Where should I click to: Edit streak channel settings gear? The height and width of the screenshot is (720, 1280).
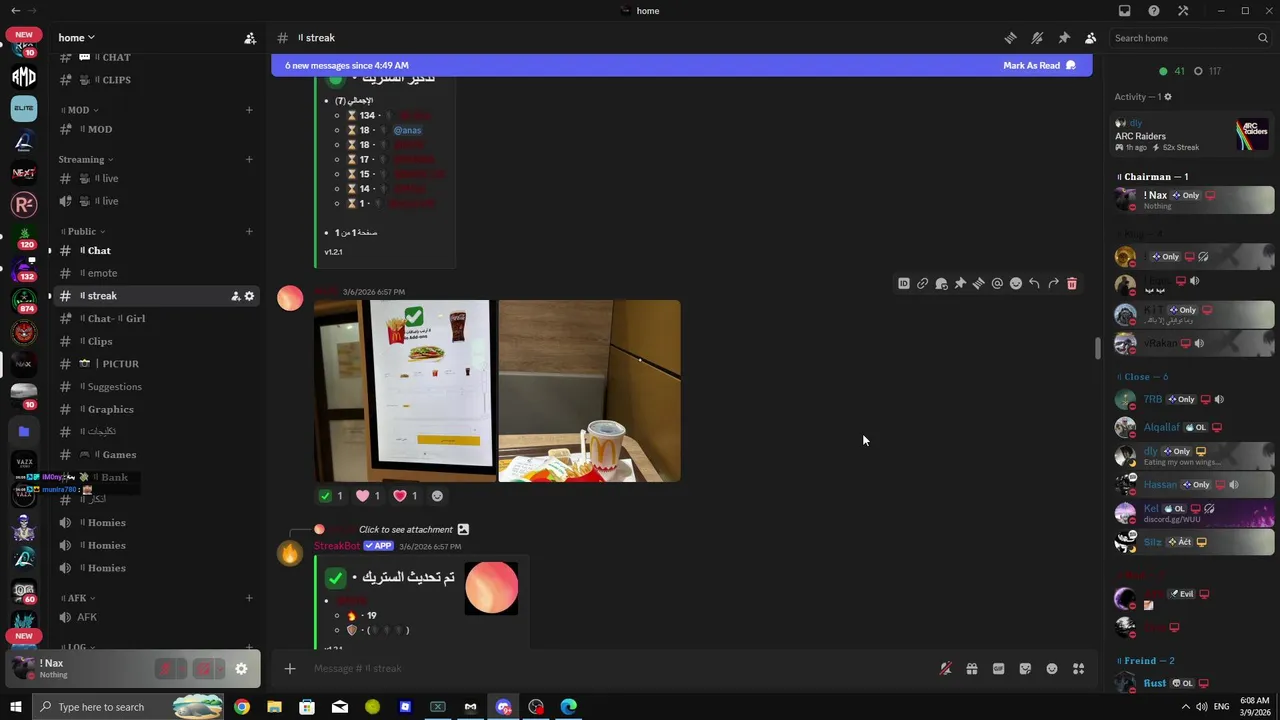[249, 296]
